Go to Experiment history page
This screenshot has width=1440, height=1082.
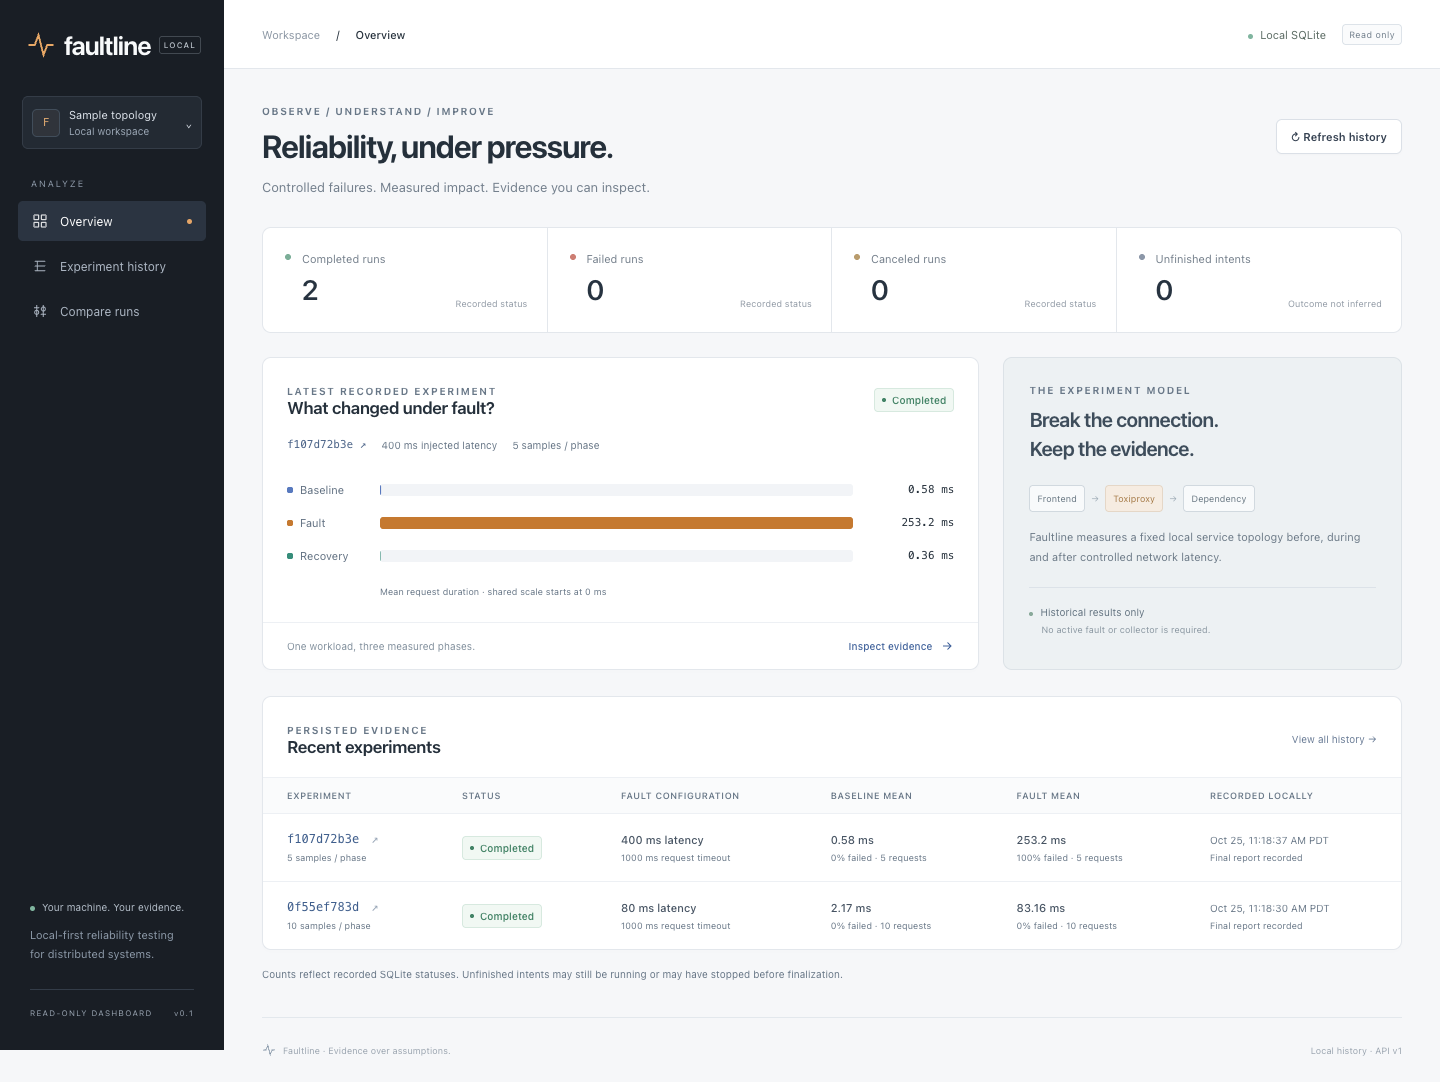click(x=112, y=266)
